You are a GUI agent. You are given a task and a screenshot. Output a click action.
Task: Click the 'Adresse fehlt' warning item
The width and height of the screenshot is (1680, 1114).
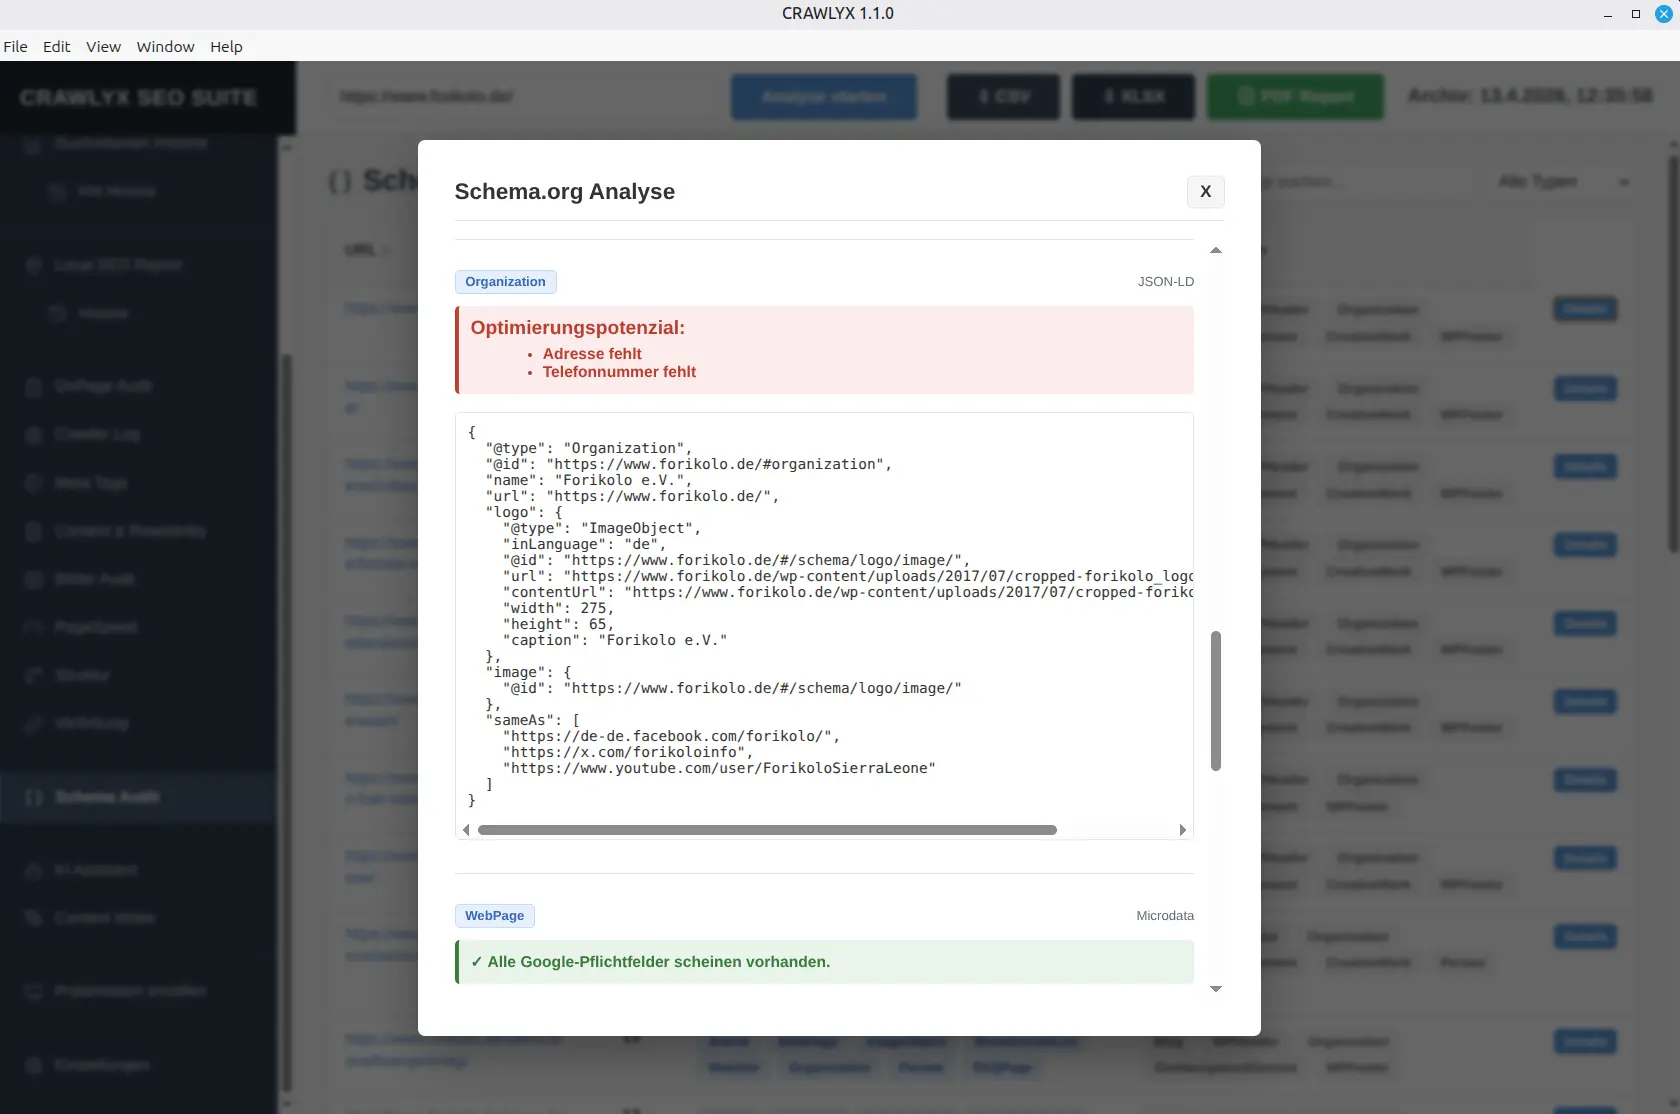click(x=592, y=354)
